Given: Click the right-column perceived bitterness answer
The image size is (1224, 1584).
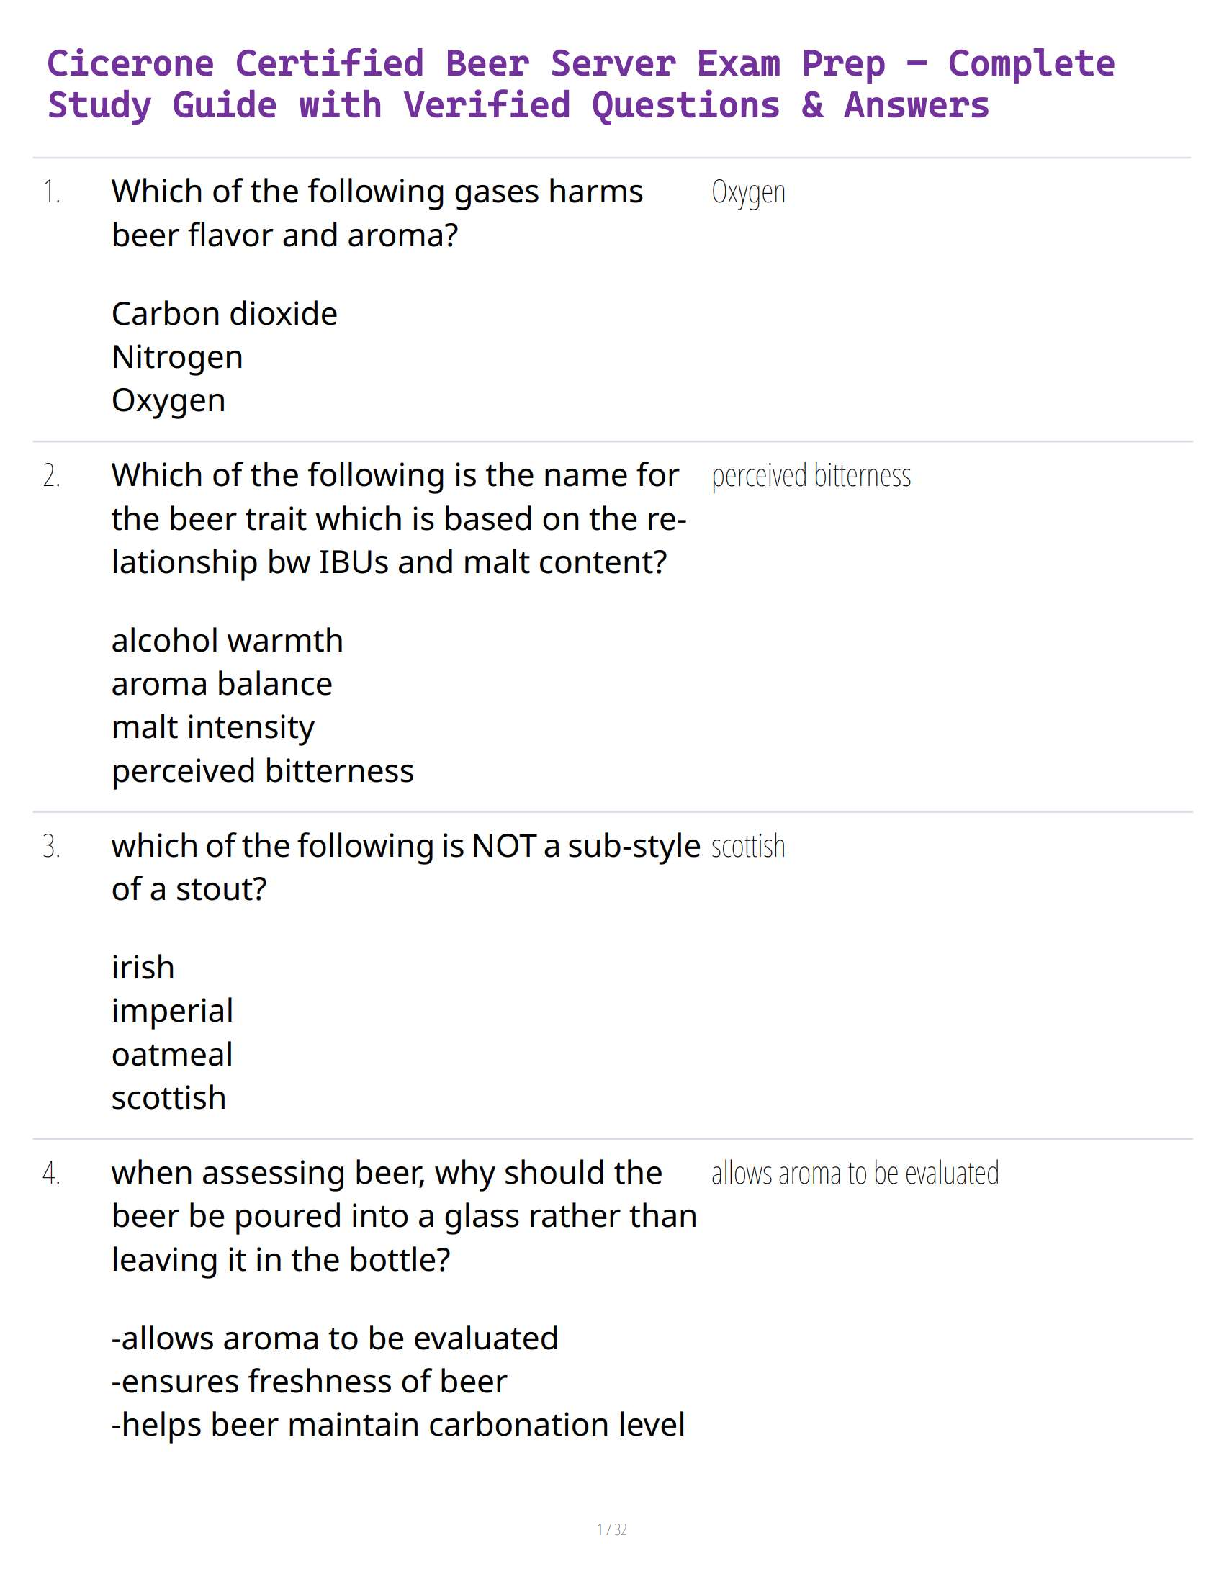Looking at the screenshot, I should click(x=811, y=476).
